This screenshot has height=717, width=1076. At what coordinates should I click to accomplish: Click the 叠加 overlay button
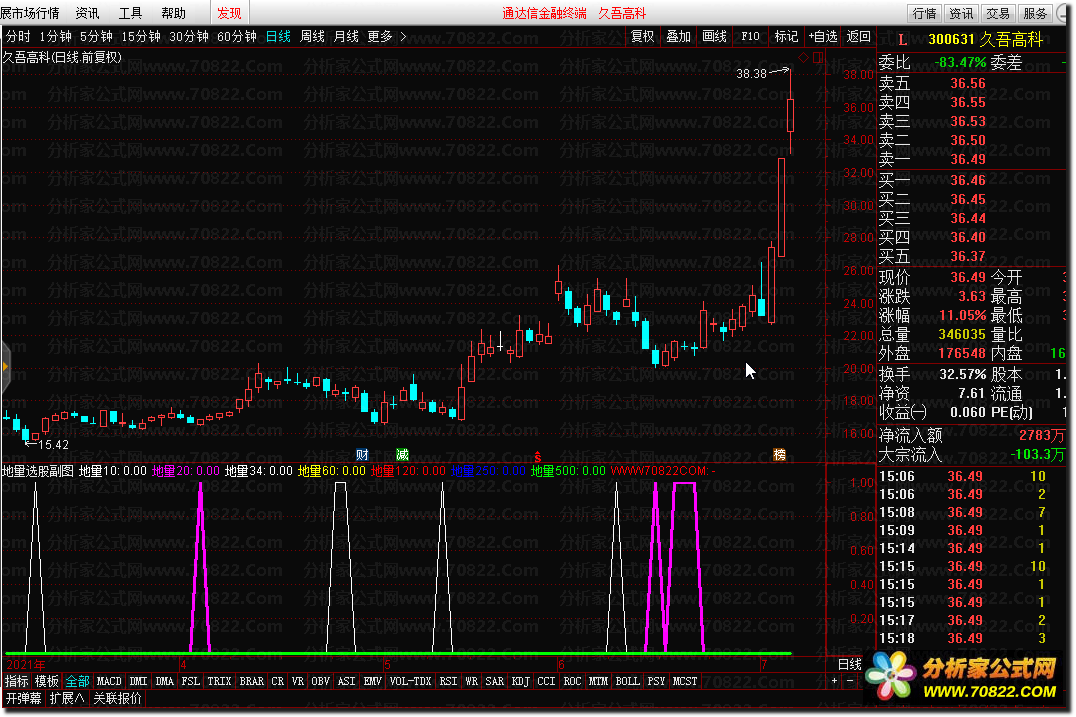point(679,36)
